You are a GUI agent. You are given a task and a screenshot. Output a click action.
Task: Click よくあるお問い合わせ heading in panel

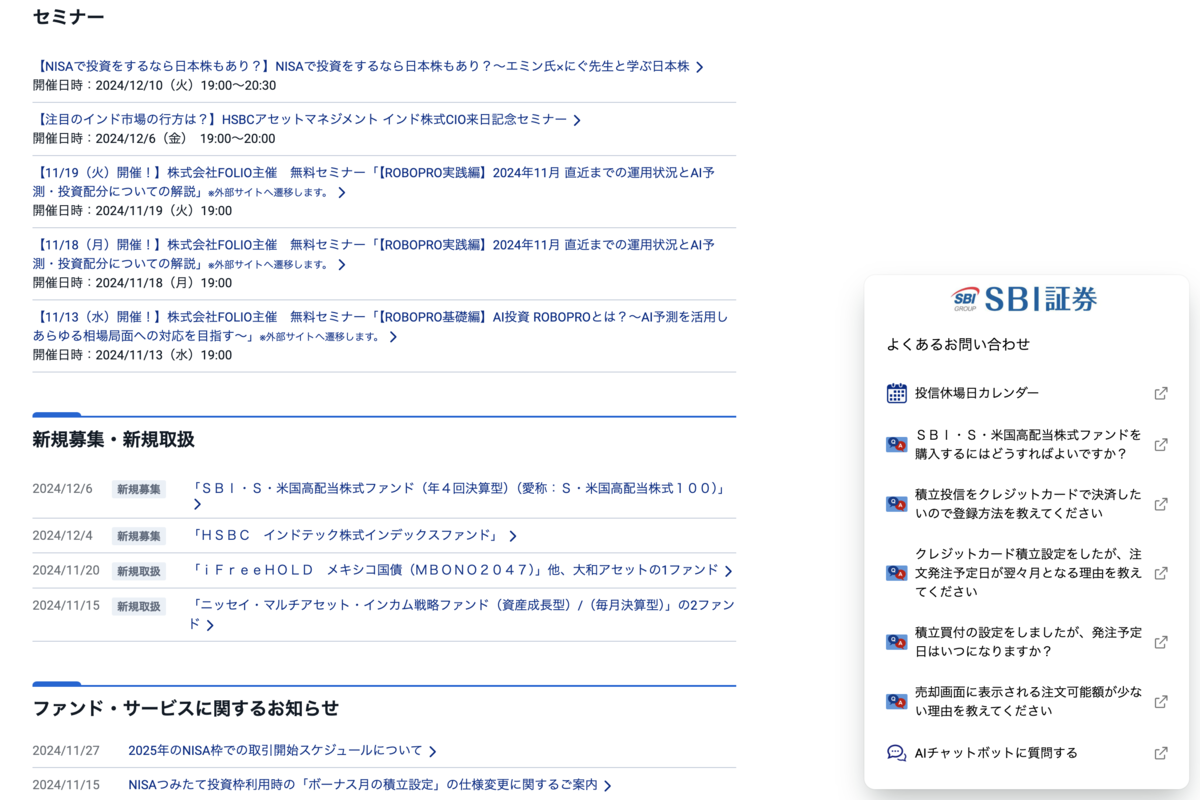[958, 344]
